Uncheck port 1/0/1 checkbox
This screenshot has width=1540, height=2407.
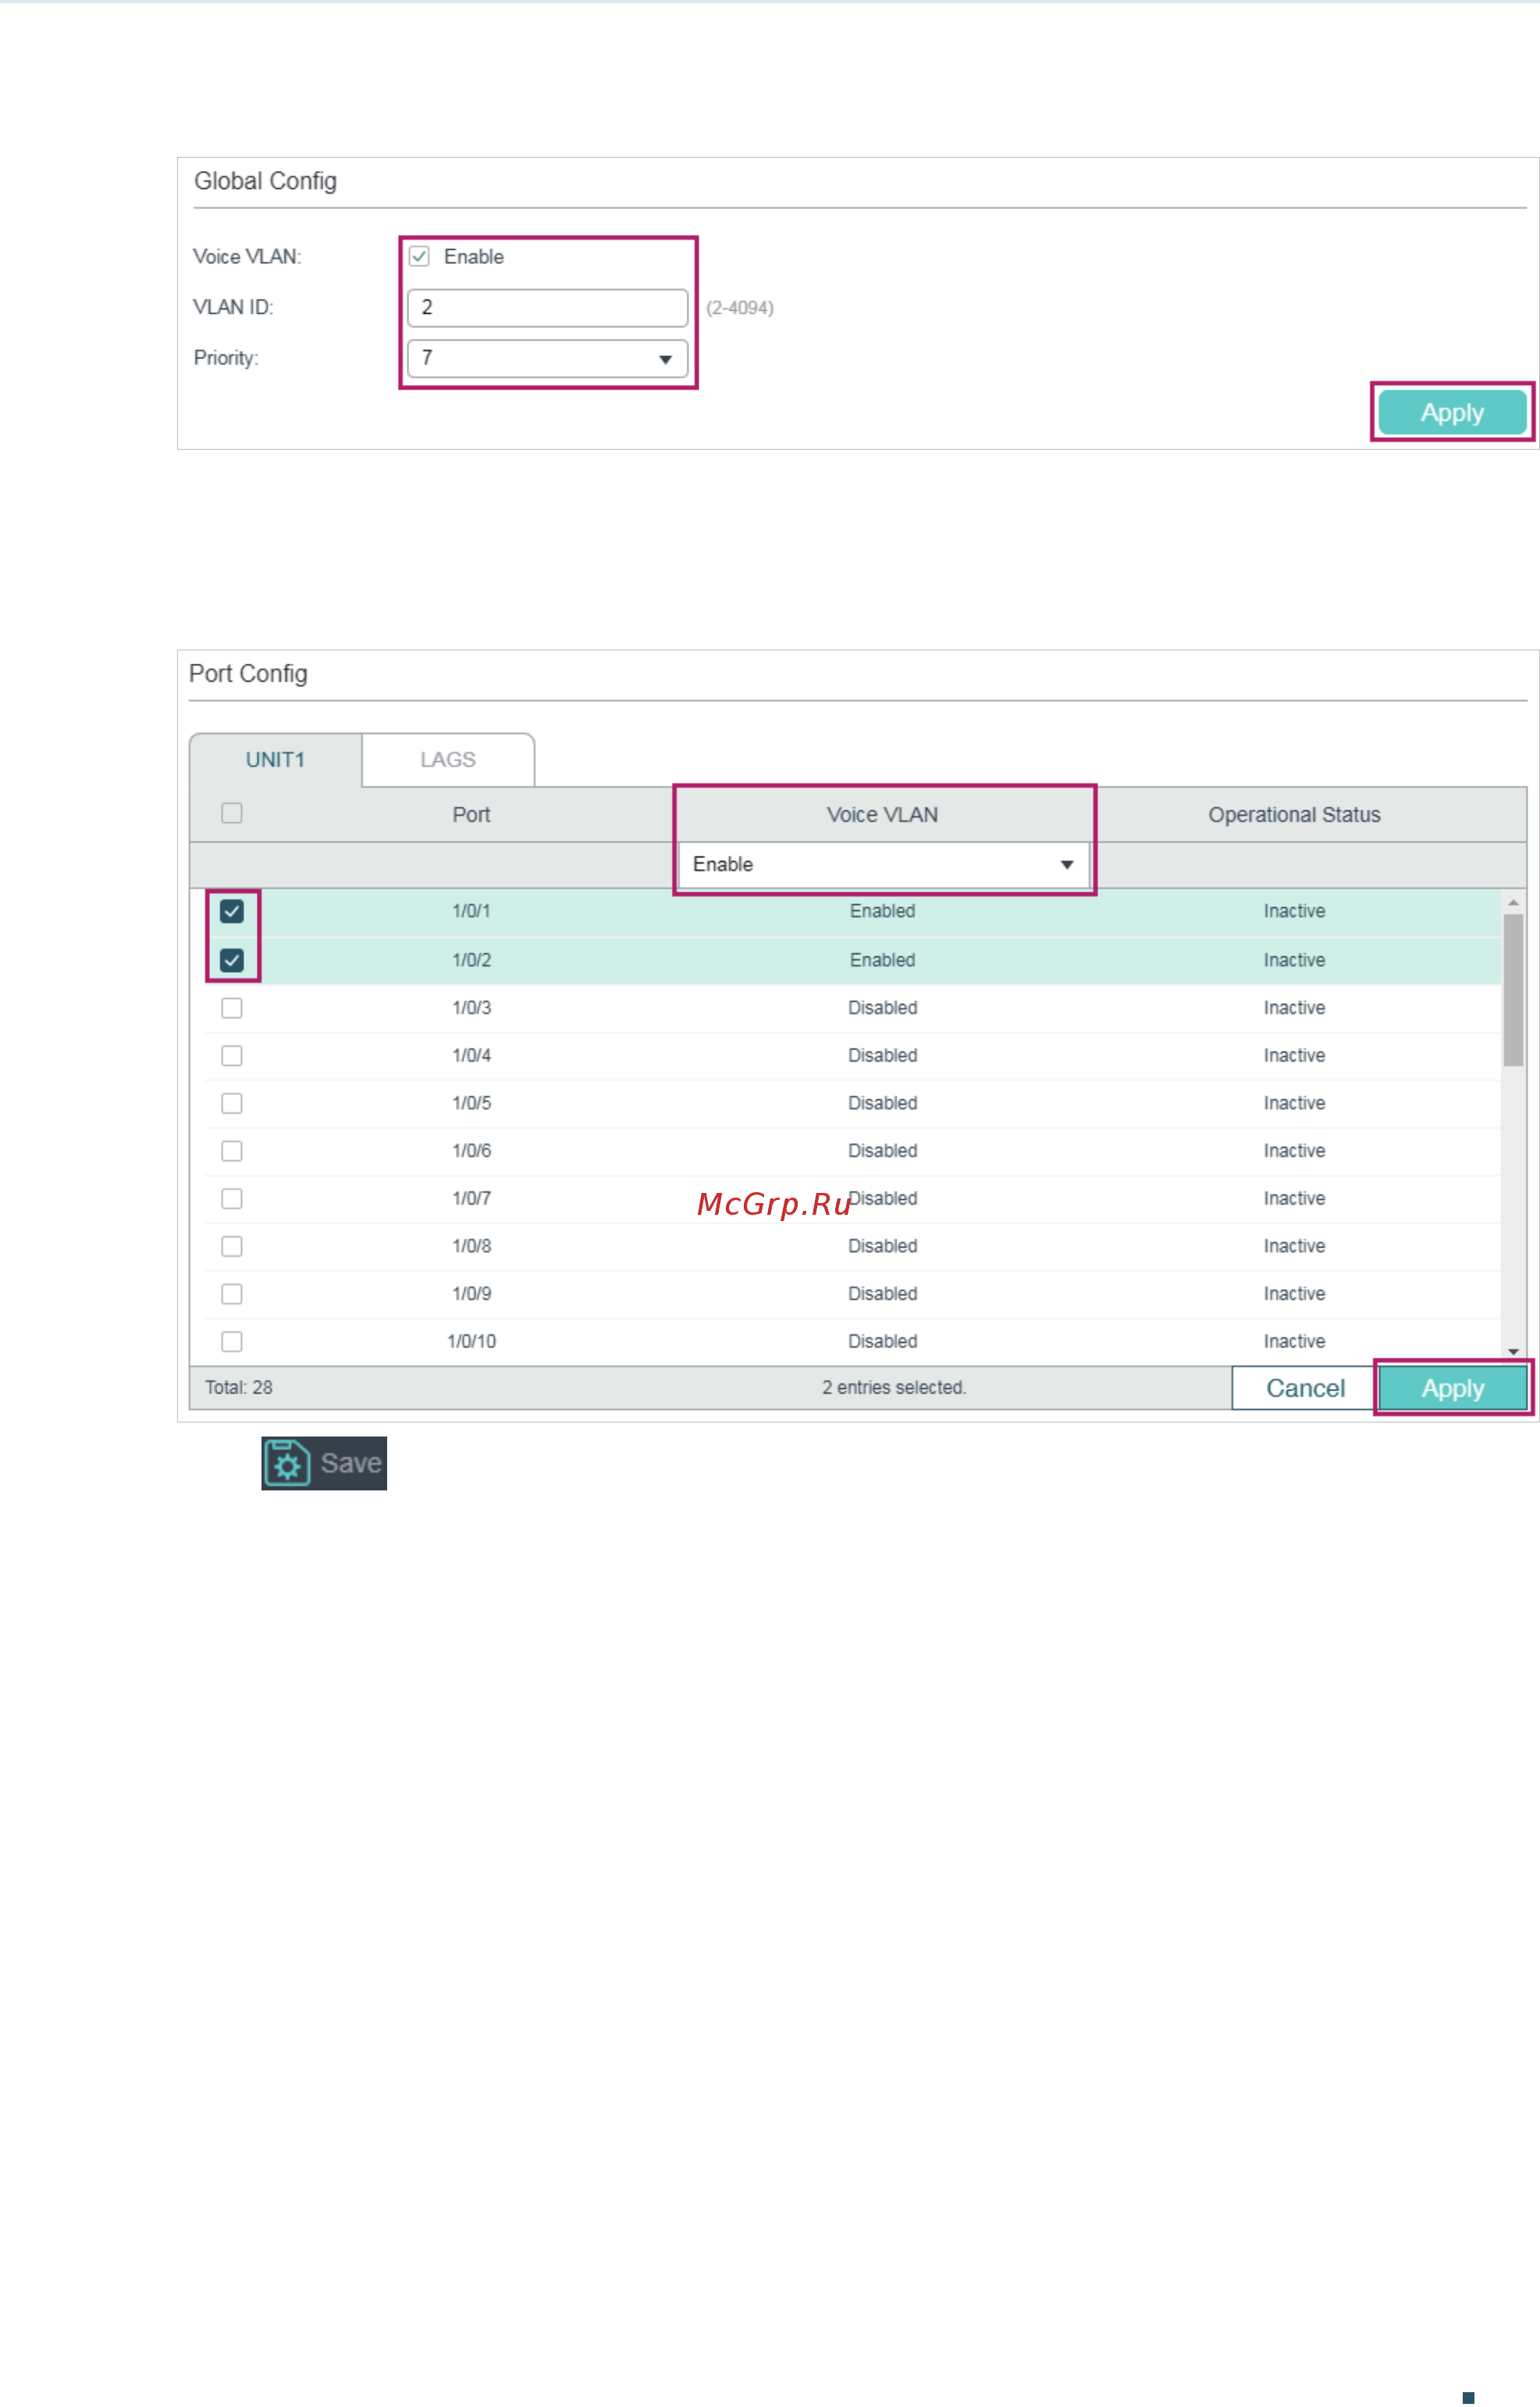point(232,911)
